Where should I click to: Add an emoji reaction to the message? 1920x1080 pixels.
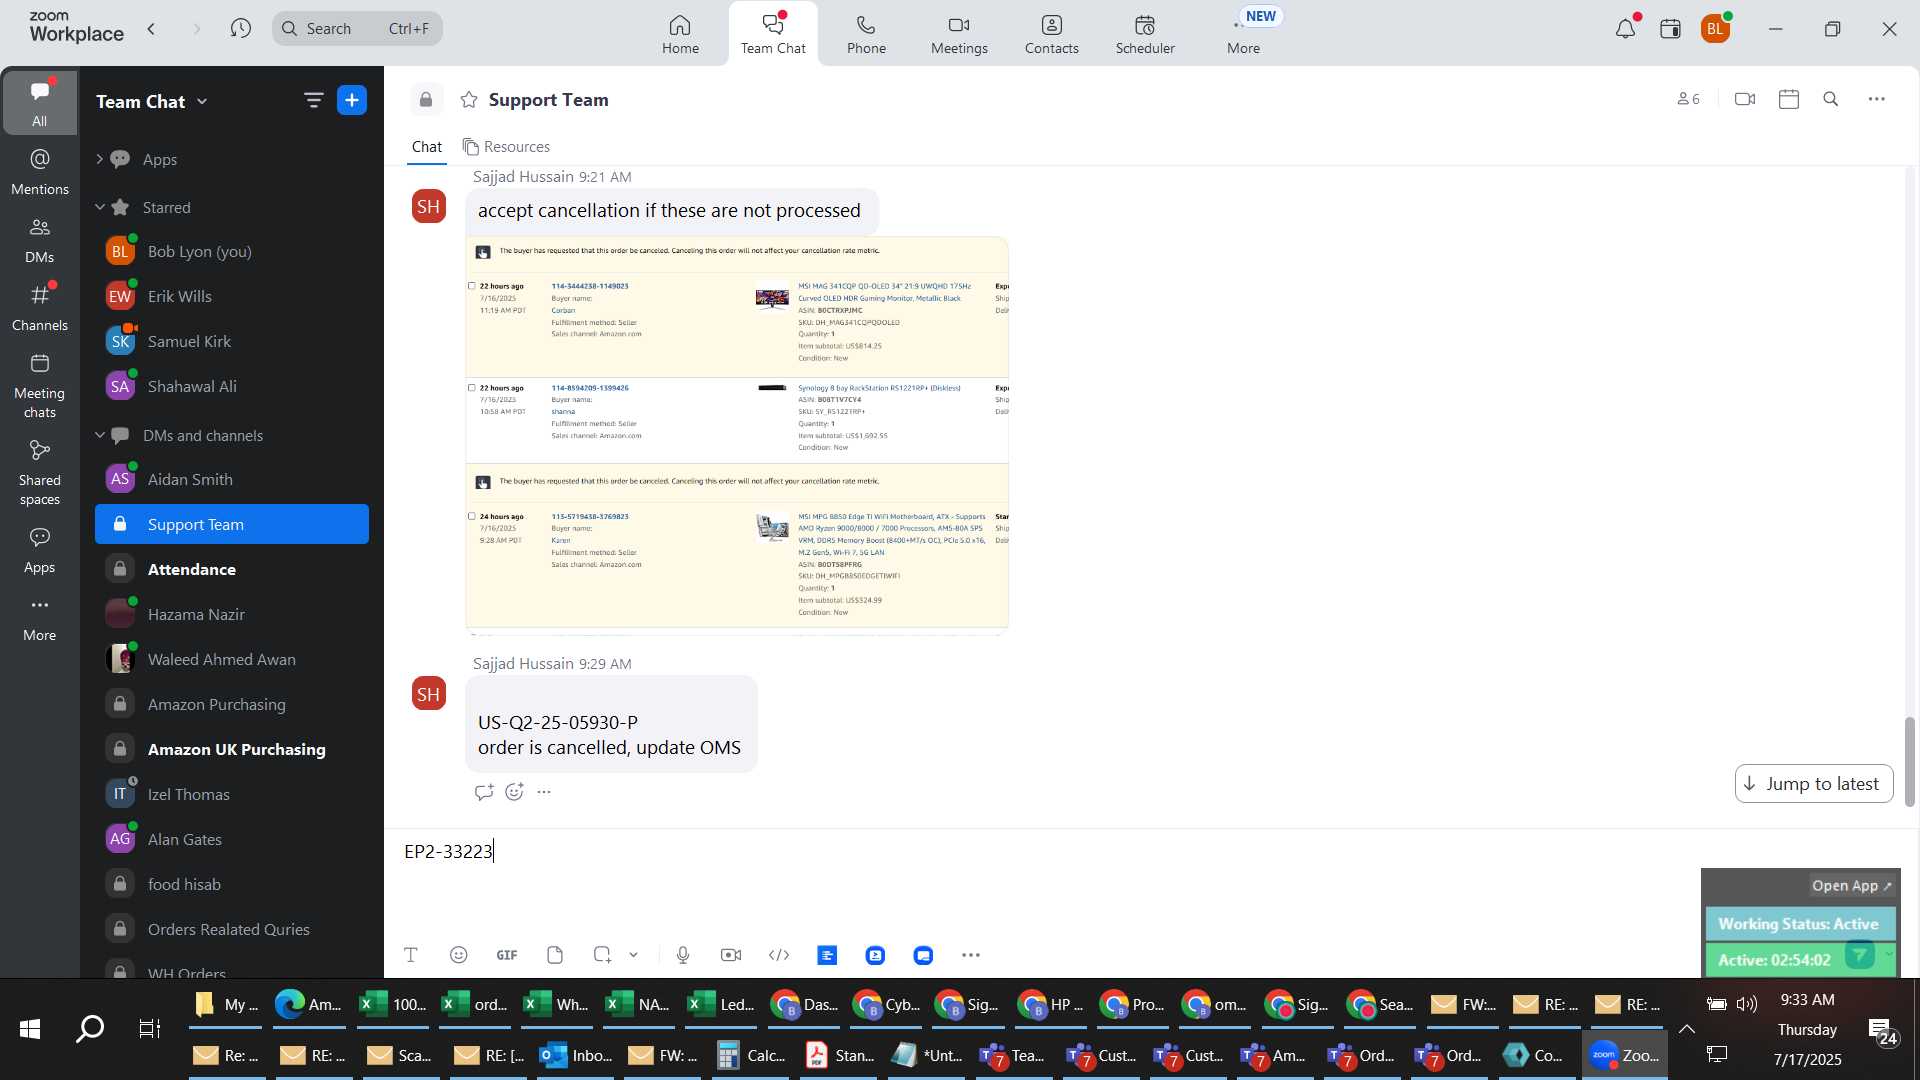(515, 792)
